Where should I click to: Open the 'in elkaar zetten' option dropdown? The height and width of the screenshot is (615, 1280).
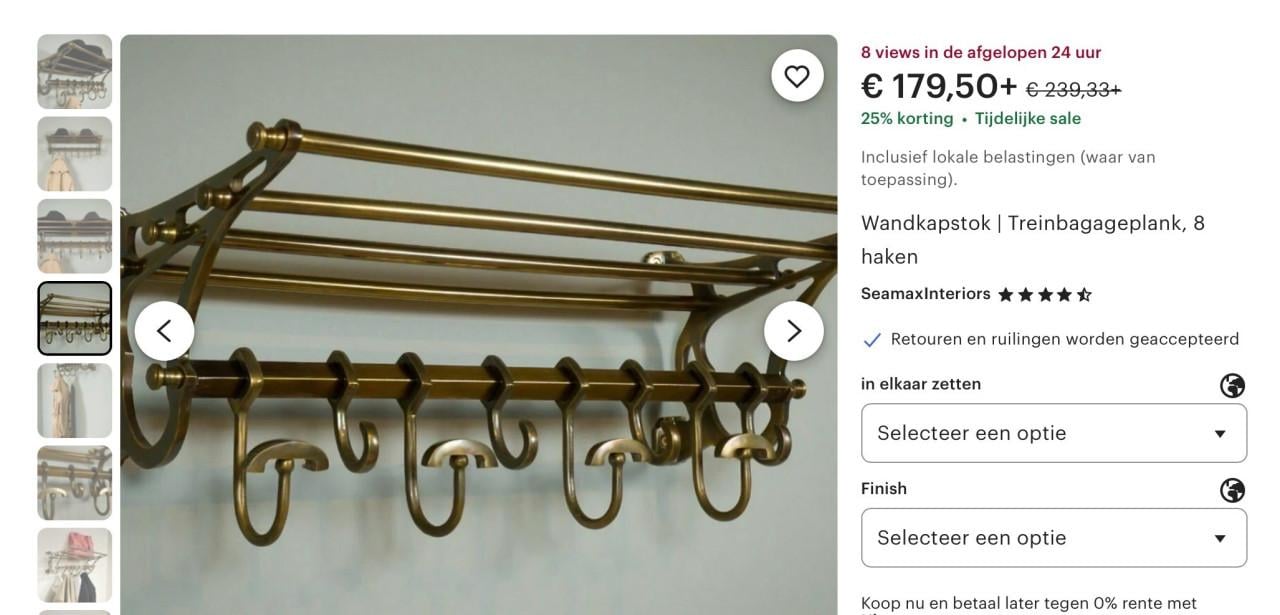point(1054,433)
